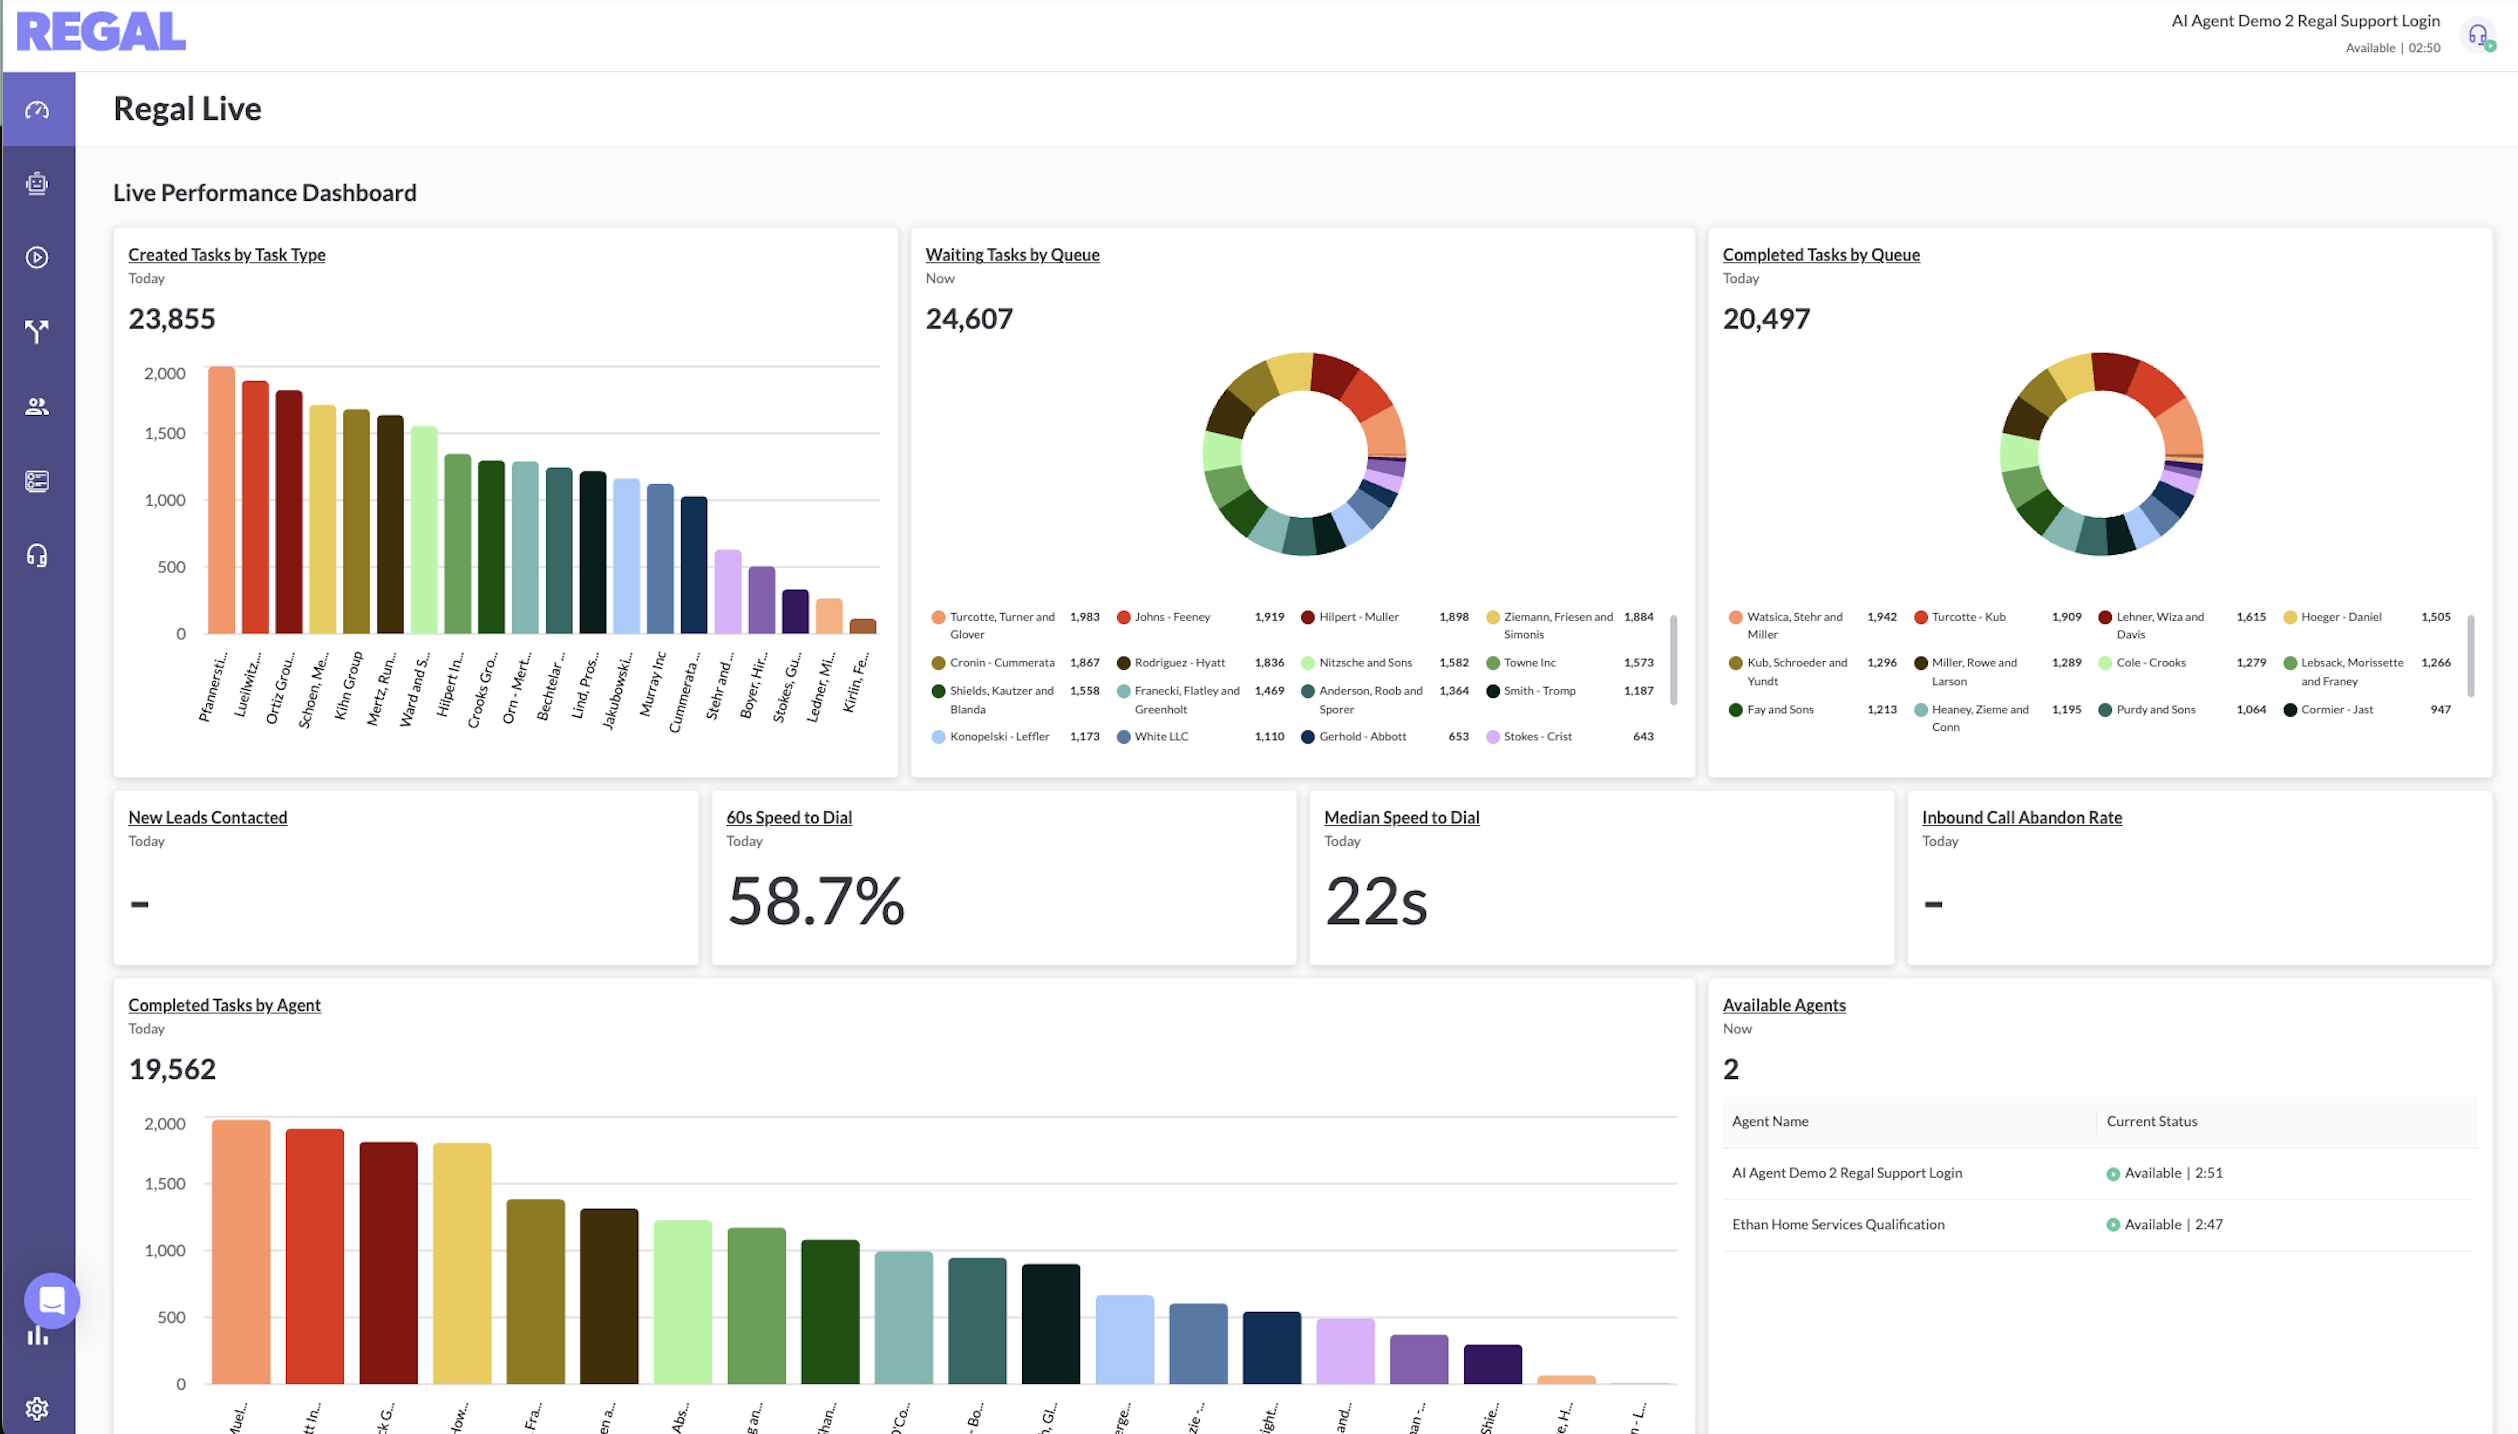Open the task list sidebar icon
Viewport: 2518px width, 1434px height.
click(x=37, y=481)
